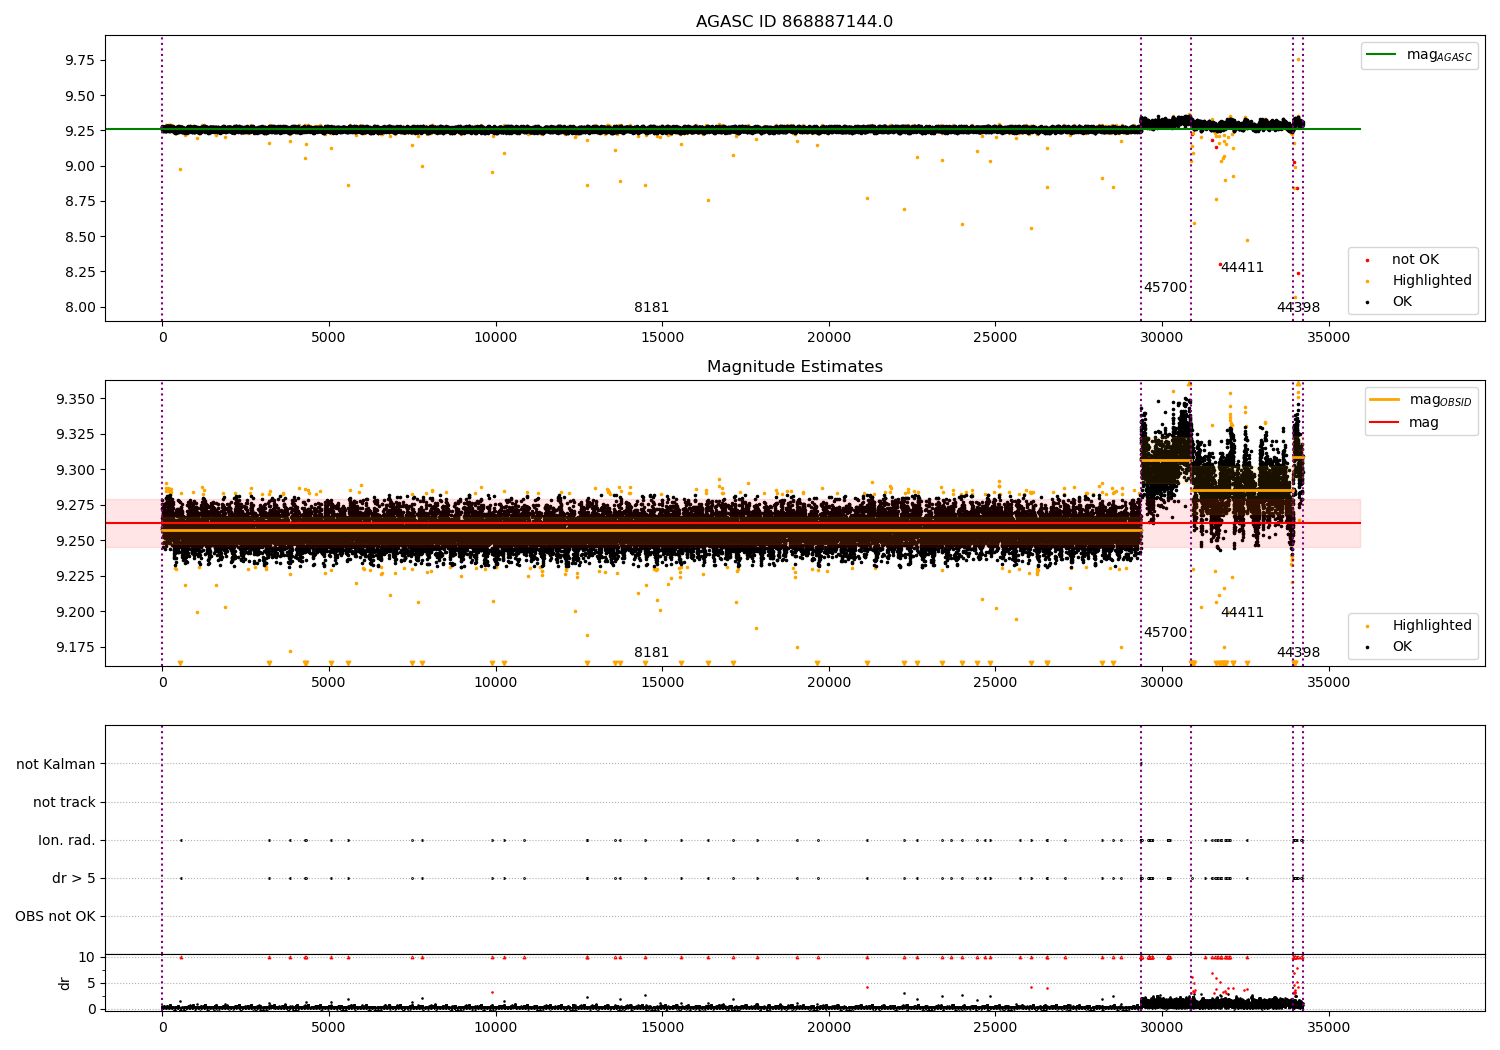Screen dimensions: 1500x1050
Task: Click the 'OBS not OK' axis label
Action: coord(56,916)
